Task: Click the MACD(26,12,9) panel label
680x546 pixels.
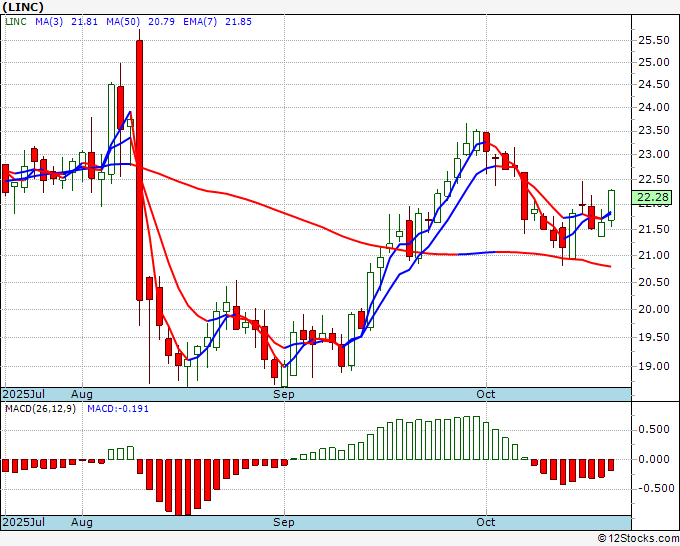Action: (x=40, y=409)
